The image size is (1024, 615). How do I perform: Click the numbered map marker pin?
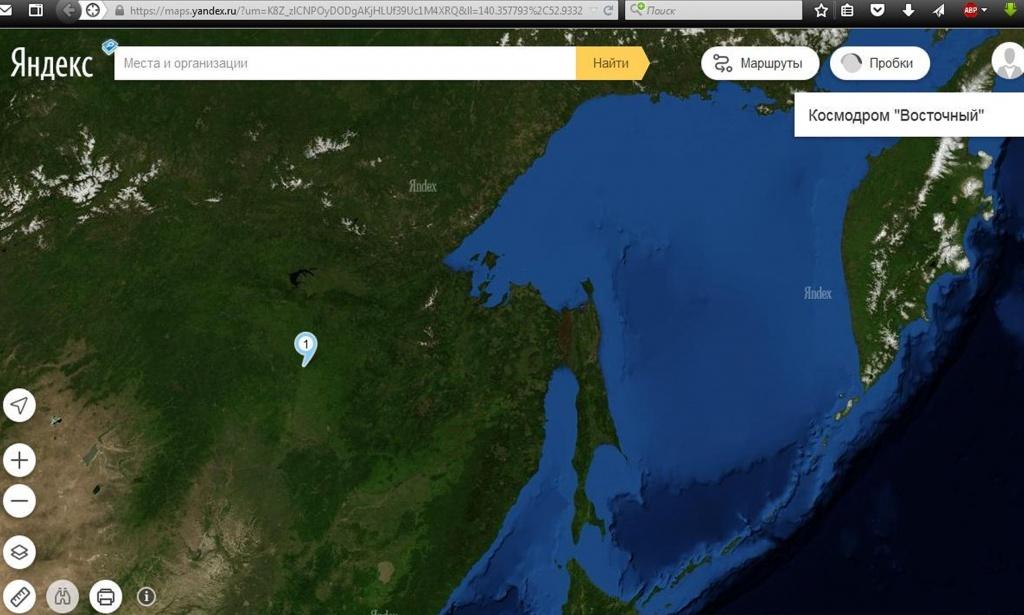[x=306, y=347]
